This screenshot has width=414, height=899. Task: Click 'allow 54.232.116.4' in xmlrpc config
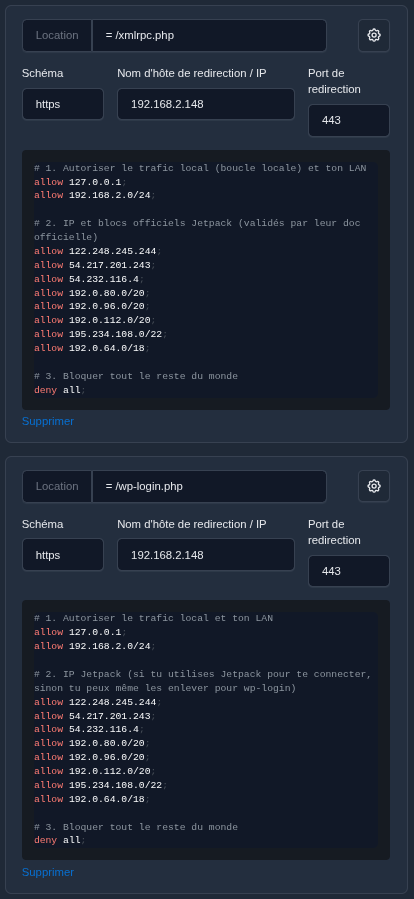tap(89, 279)
